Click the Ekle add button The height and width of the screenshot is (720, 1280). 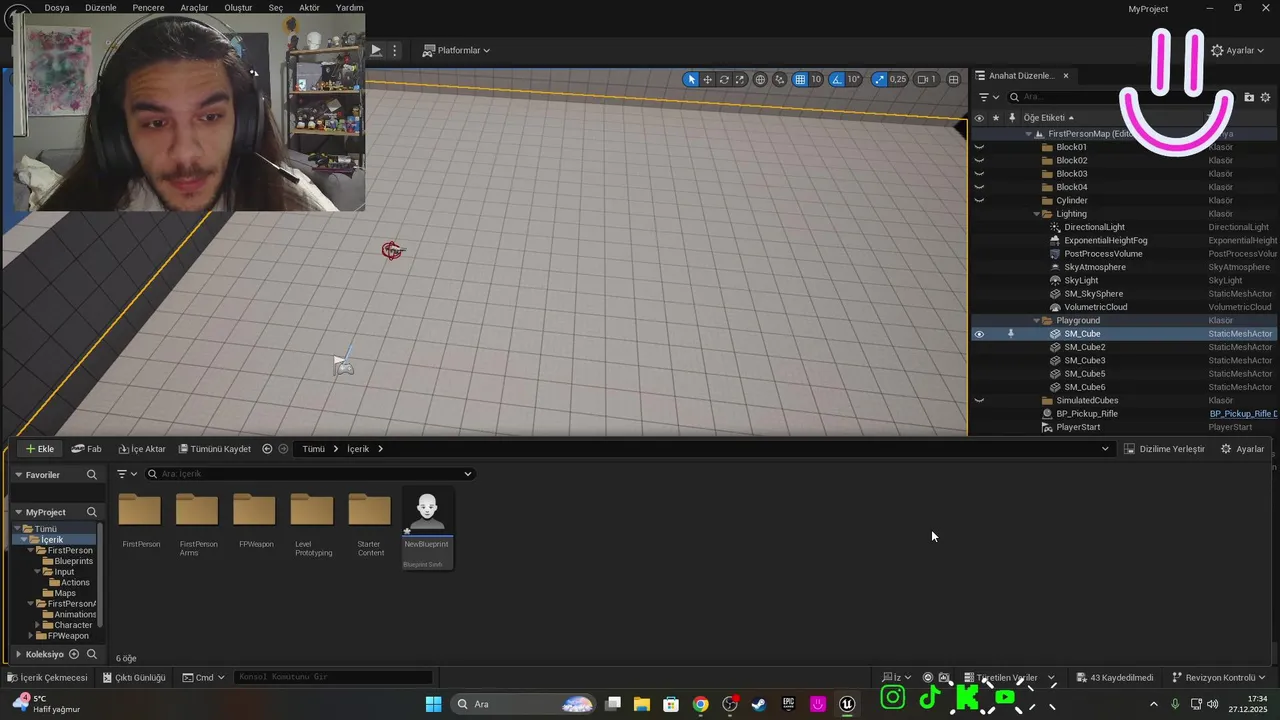tap(40, 449)
